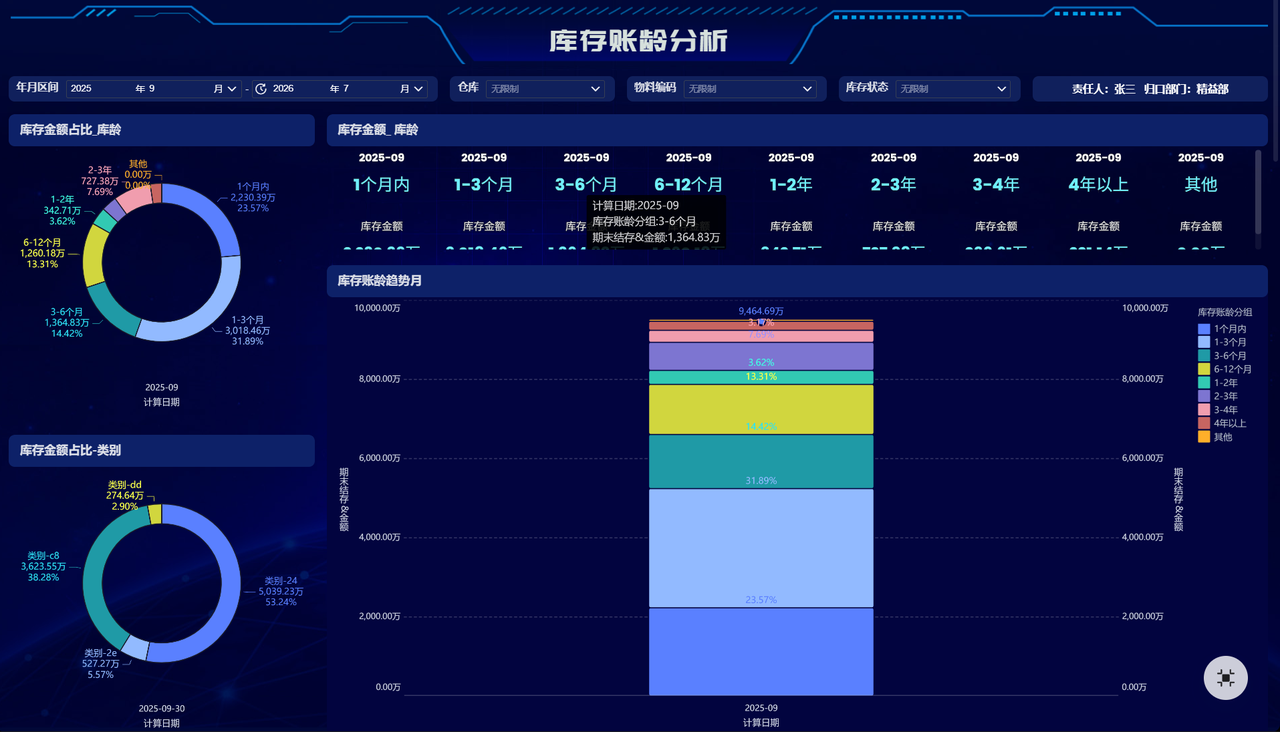Click the 2-3年 card title in 库存金额_库龄
Screen dimensions: 1280x732
[893, 185]
